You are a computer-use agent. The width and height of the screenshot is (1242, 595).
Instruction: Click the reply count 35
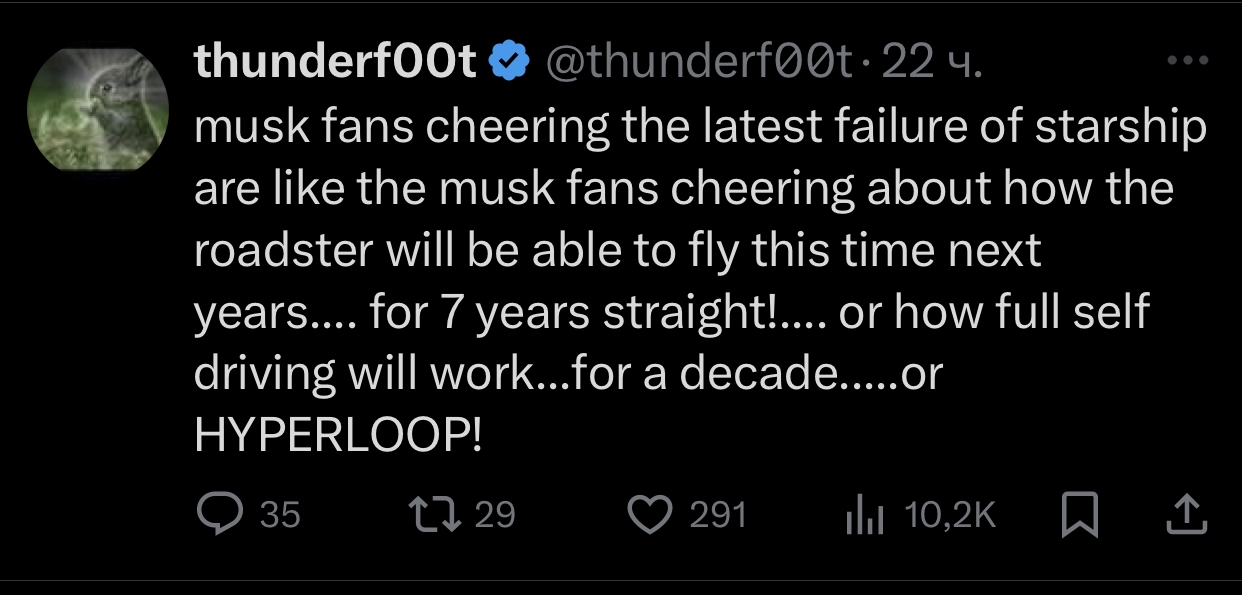click(x=280, y=516)
